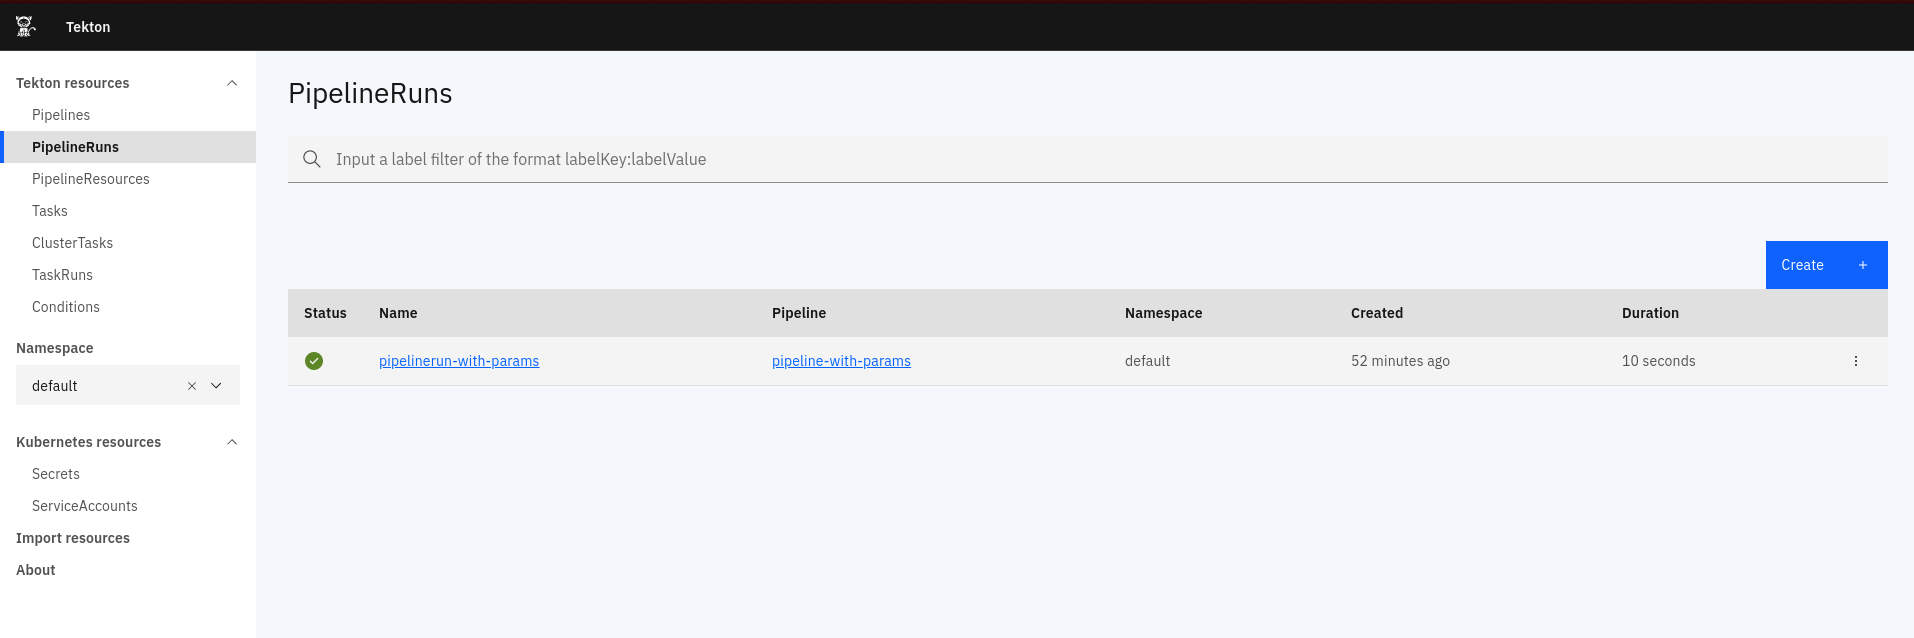This screenshot has width=1914, height=638.
Task: Click the PipelineRuns page heading
Action: click(x=370, y=94)
